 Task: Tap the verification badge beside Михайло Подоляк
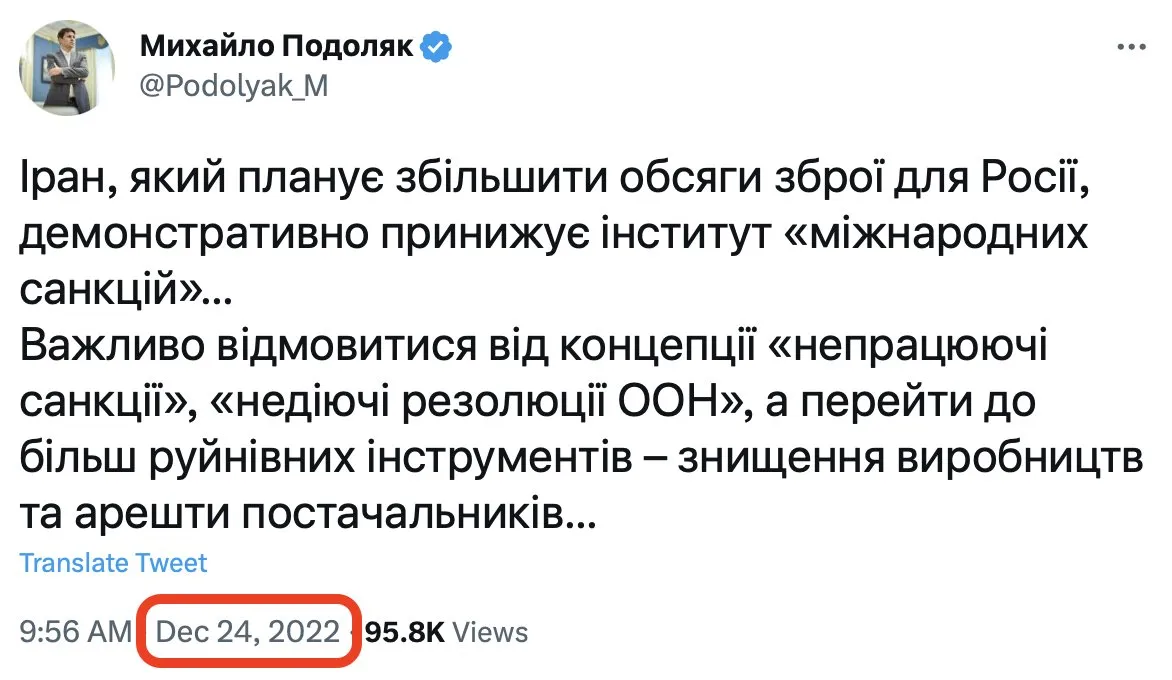(x=436, y=45)
